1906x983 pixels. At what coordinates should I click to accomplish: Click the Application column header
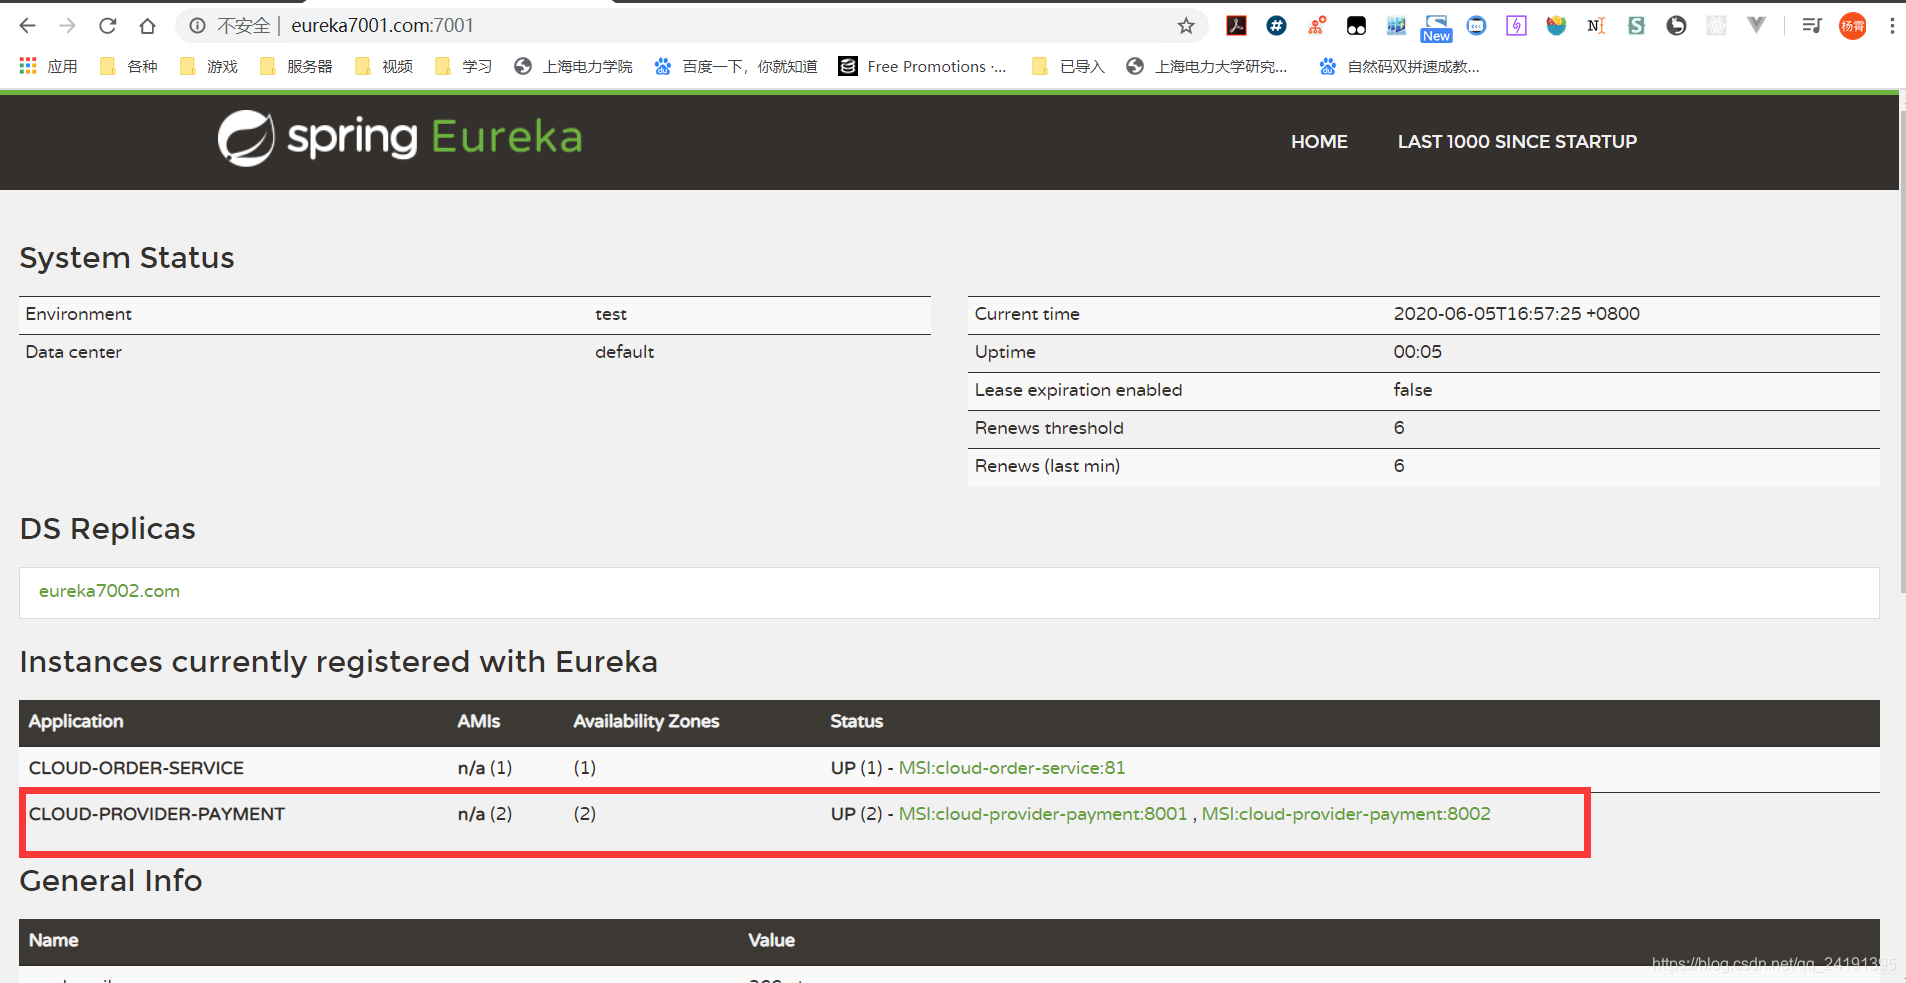coord(76,721)
